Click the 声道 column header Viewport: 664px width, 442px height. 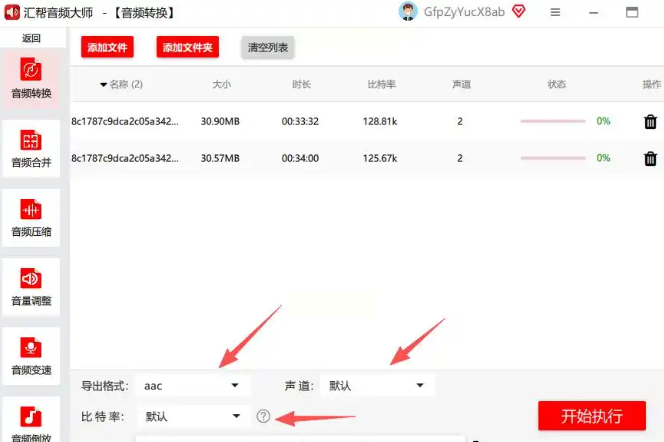coord(461,84)
